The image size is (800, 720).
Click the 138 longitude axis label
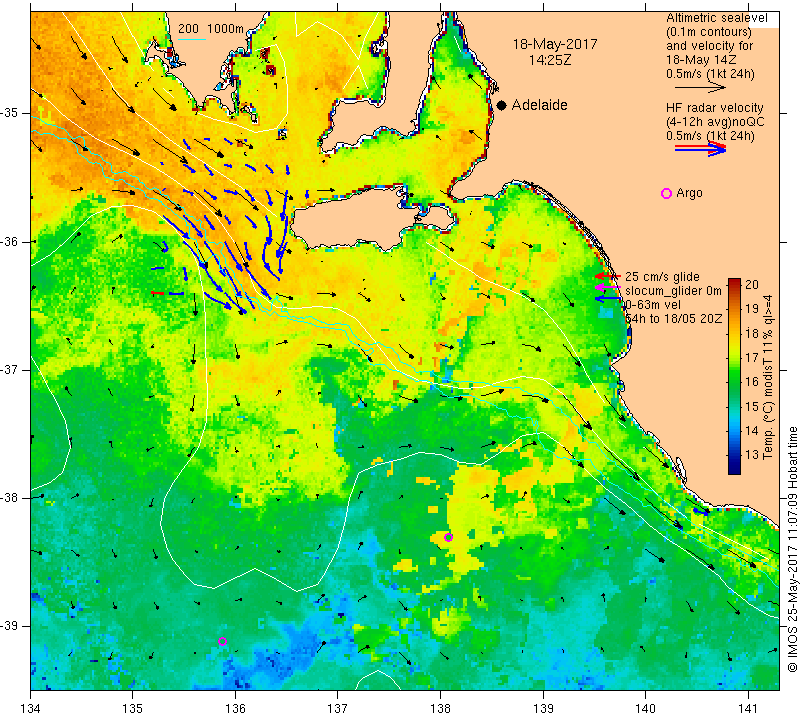coord(440,709)
